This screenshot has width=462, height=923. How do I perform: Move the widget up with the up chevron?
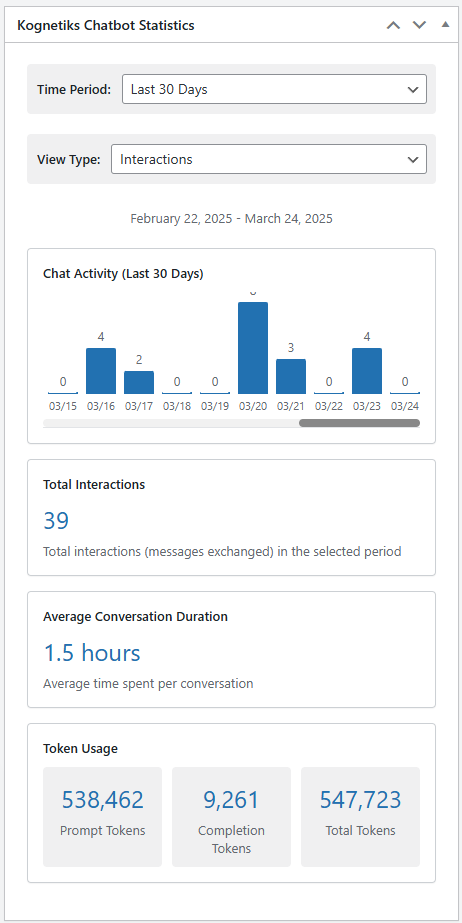pyautogui.click(x=393, y=25)
